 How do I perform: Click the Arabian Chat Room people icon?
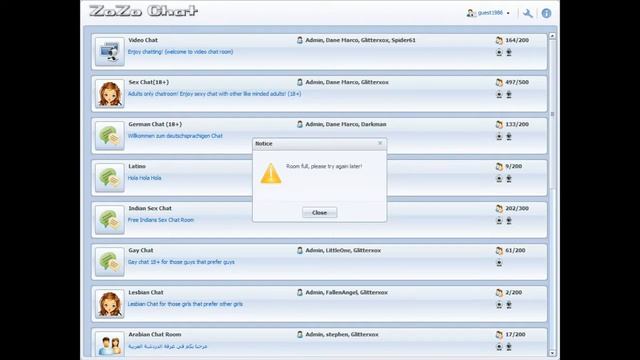(x=109, y=345)
